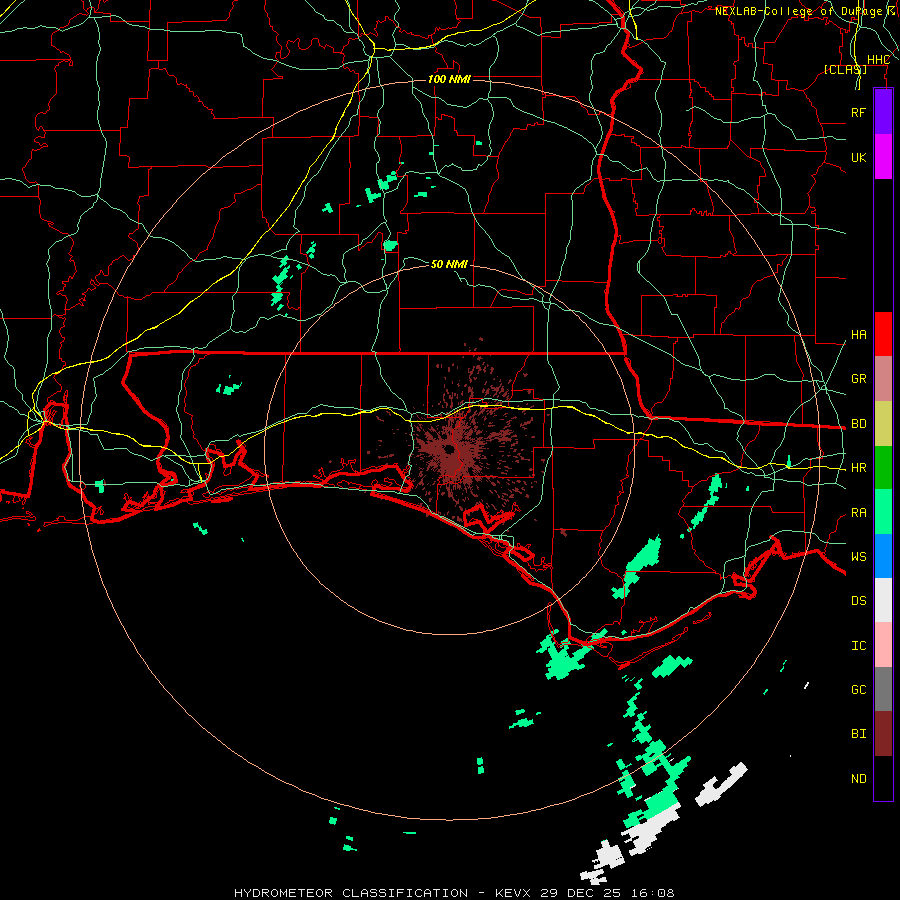Click the 50 NMI range ring label
The image size is (900, 900).
tap(449, 264)
